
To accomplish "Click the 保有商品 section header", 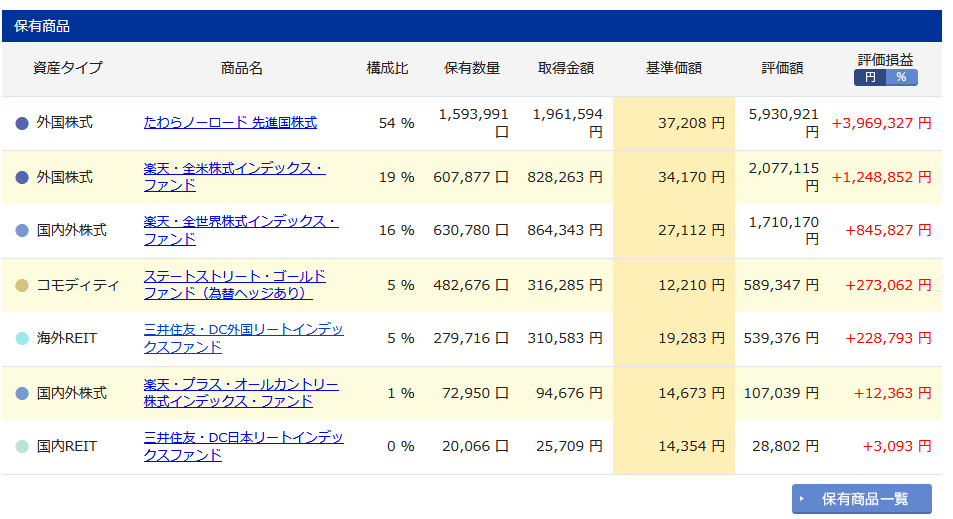I will click(472, 26).
